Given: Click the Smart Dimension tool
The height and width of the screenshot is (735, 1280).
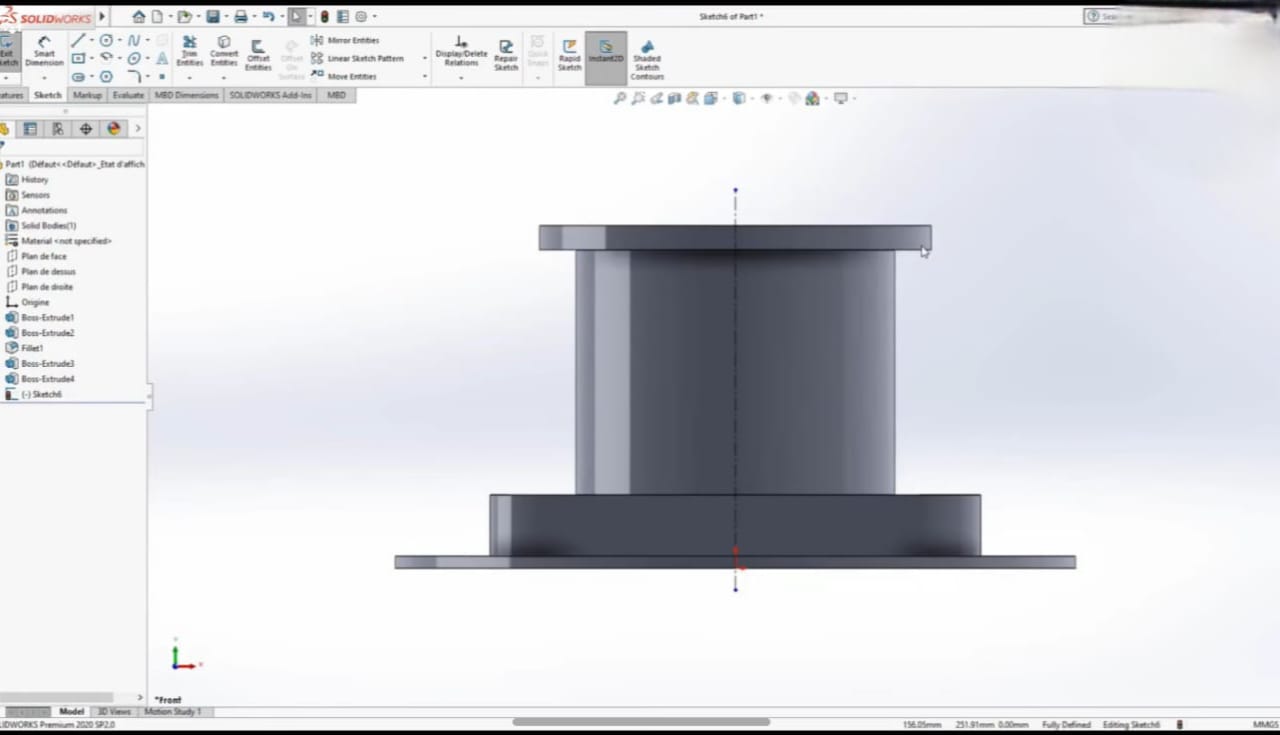Looking at the screenshot, I should 44,50.
